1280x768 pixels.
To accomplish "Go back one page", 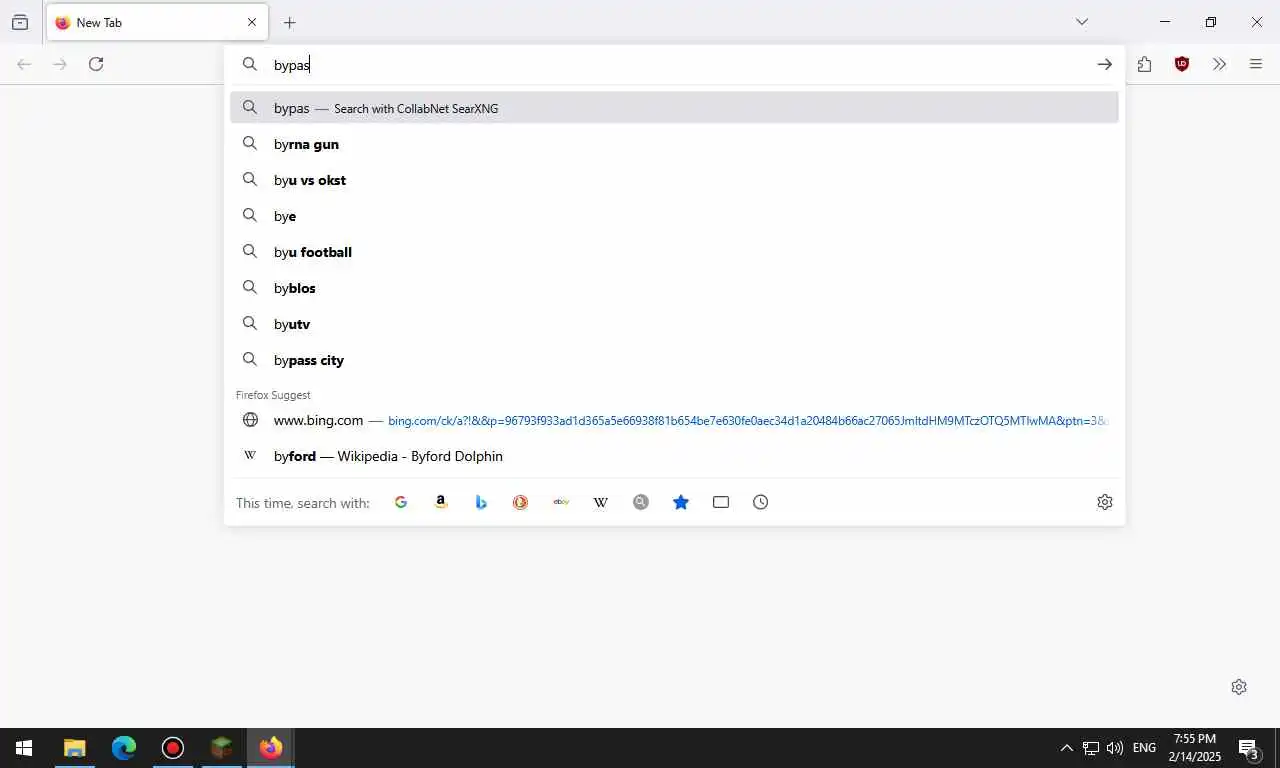I will (x=24, y=64).
